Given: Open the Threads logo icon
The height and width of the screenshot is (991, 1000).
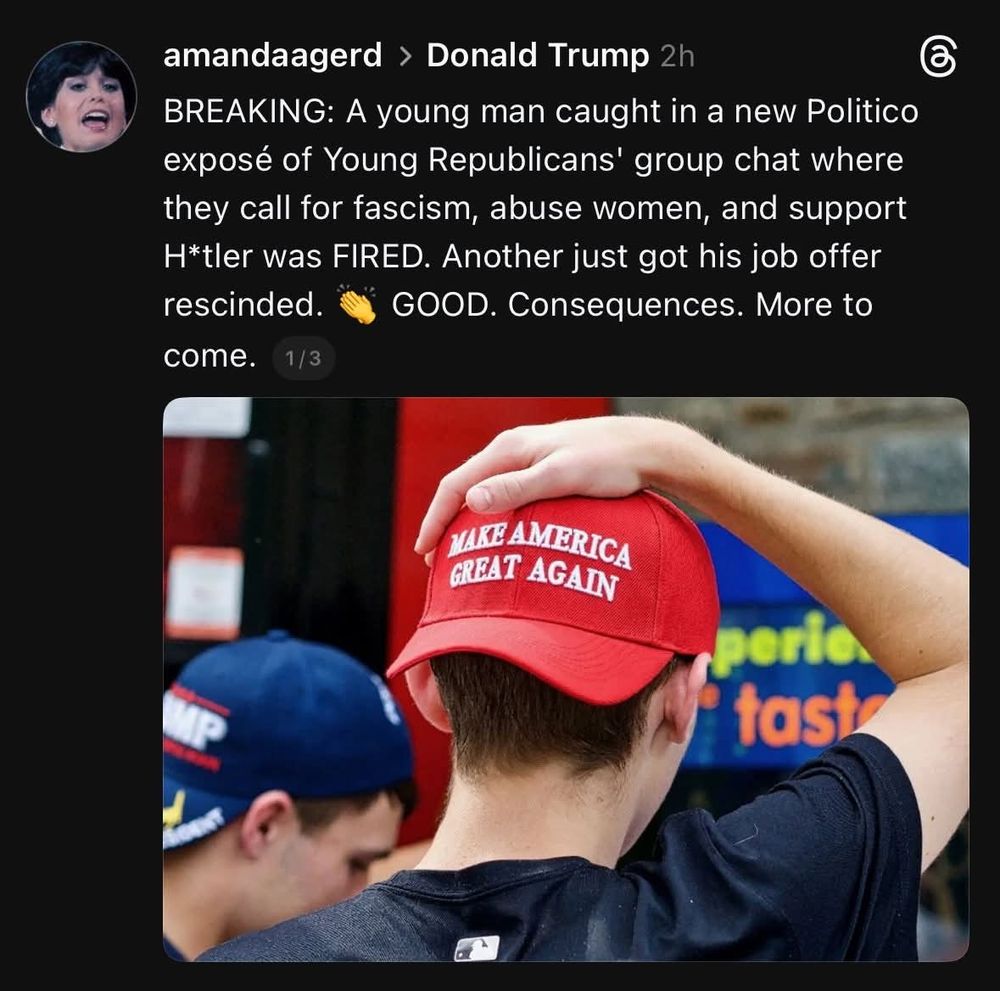Looking at the screenshot, I should pos(938,57).
